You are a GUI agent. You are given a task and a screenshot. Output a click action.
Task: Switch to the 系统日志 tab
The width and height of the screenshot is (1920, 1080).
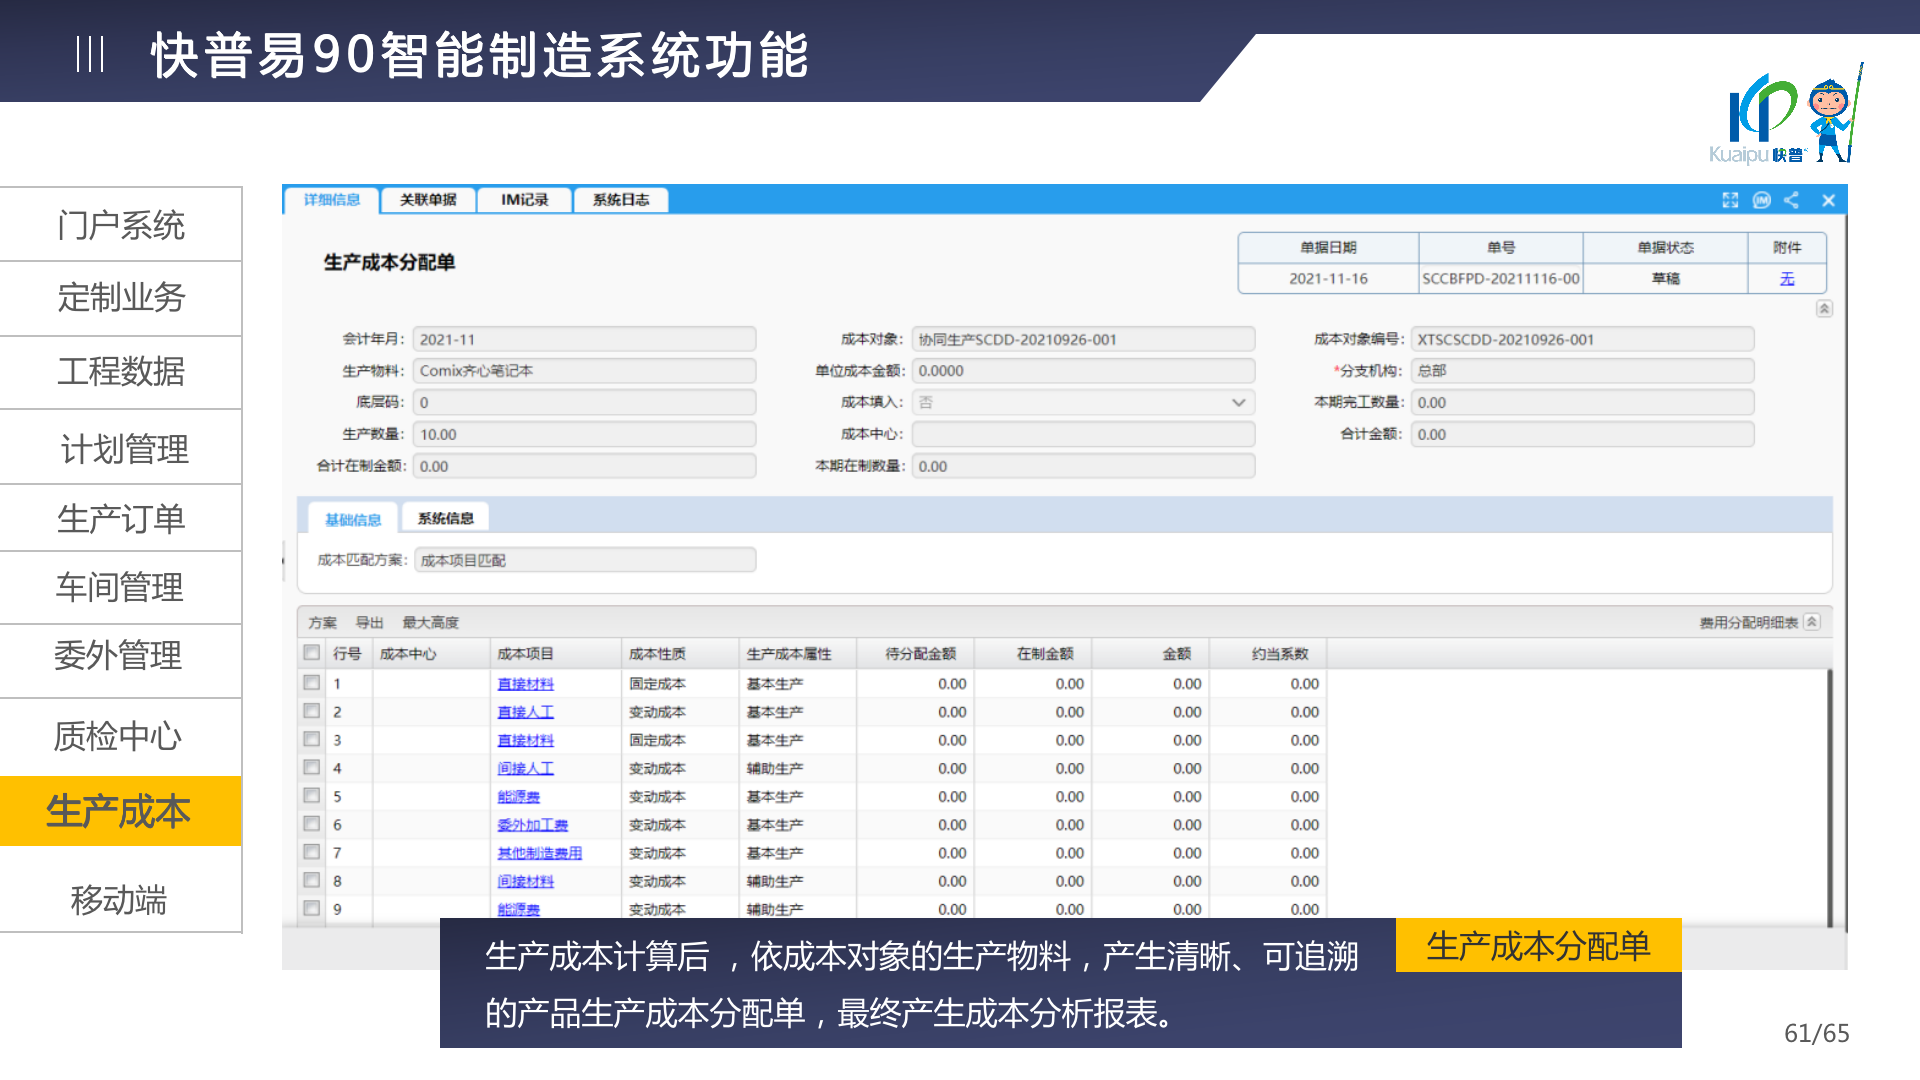[x=620, y=200]
